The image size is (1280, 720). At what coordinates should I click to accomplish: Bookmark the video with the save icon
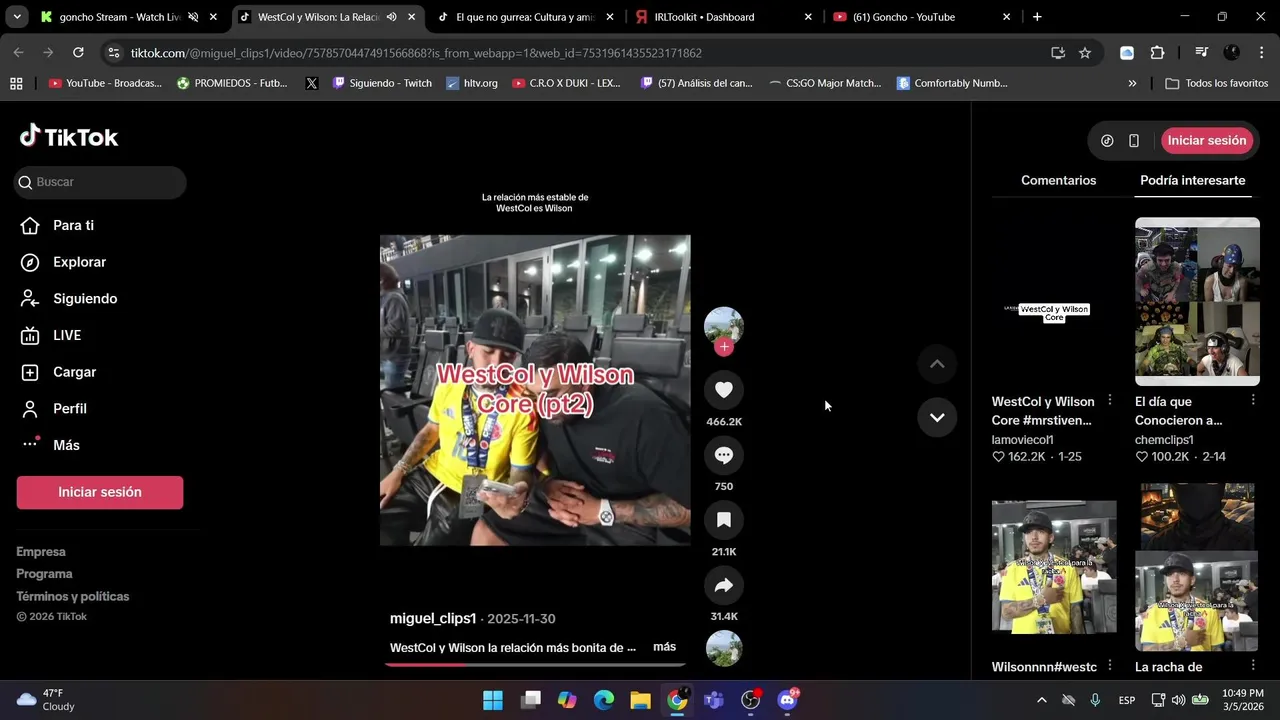click(x=724, y=520)
